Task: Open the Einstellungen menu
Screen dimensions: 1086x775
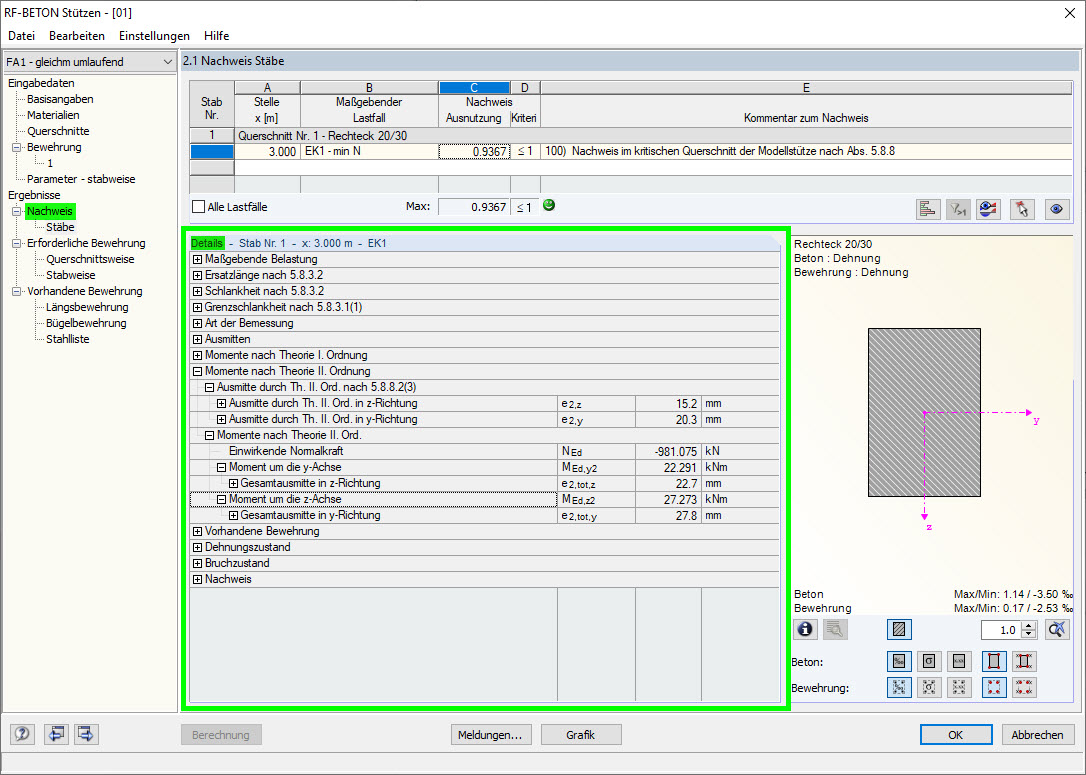Action: click(x=154, y=35)
